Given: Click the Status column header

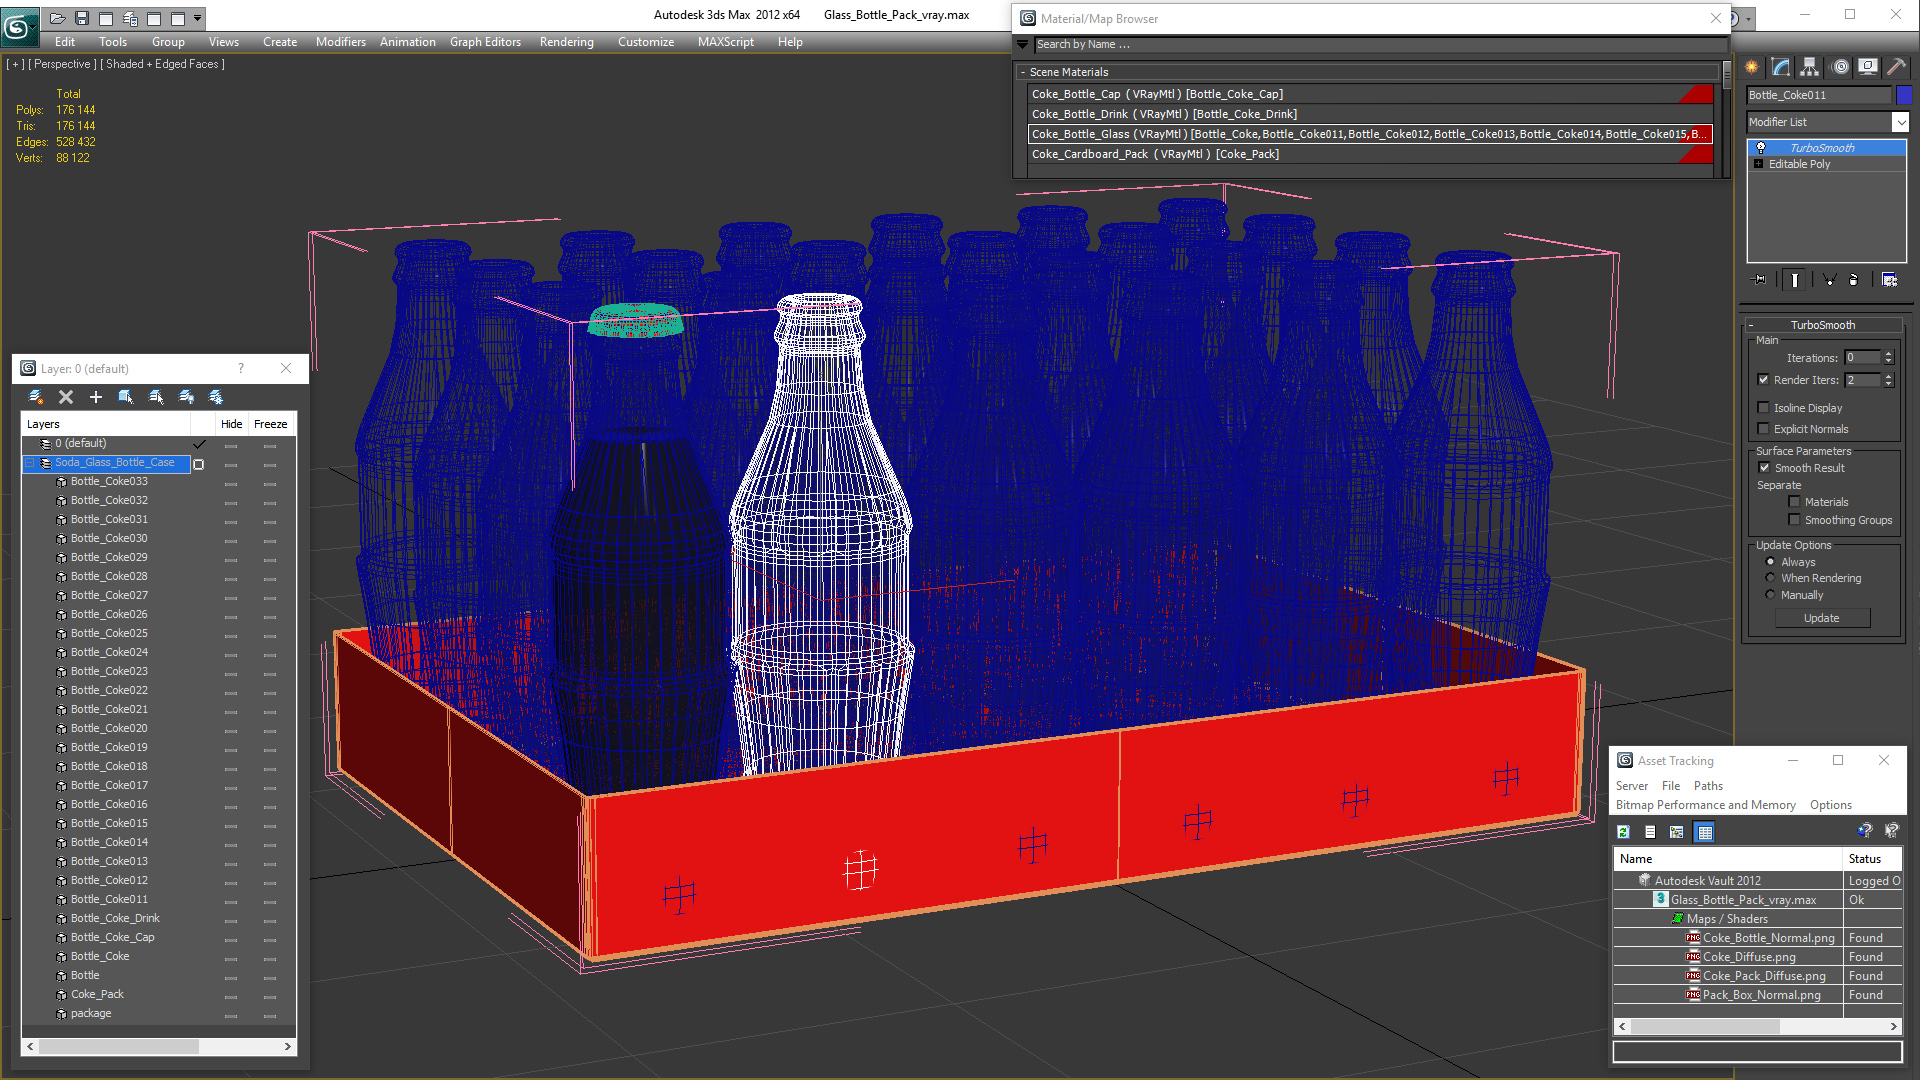Looking at the screenshot, I should click(1872, 859).
